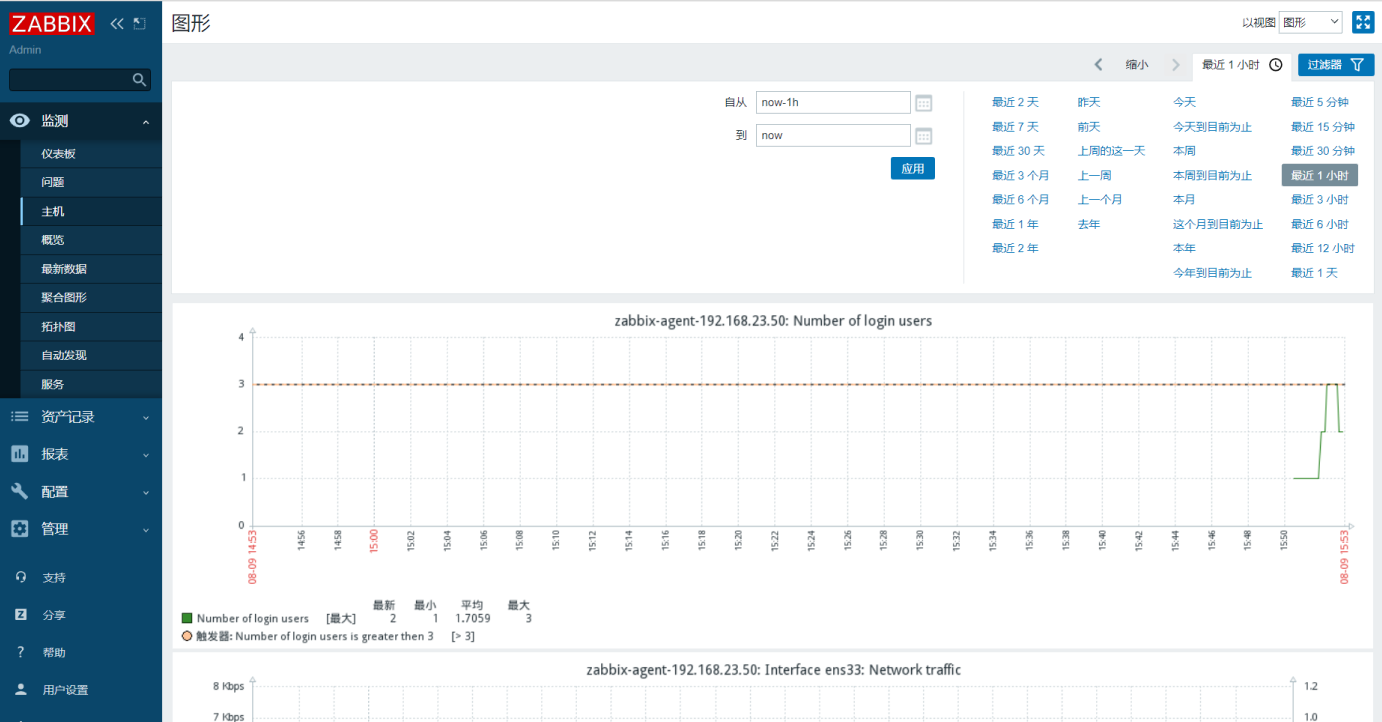The width and height of the screenshot is (1382, 722).
Task: Click the eye icon for 监测
Action: tap(20, 121)
